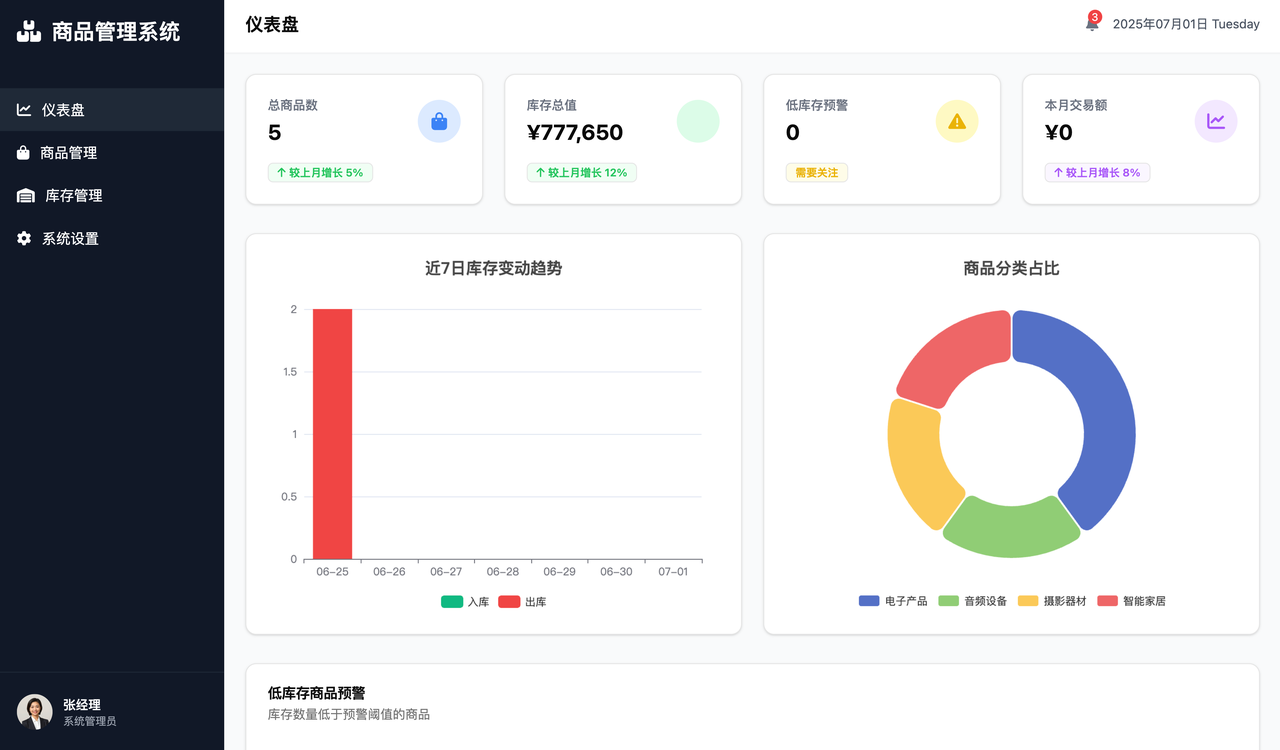Click the 较上月增长 12% badge
The height and width of the screenshot is (750, 1280).
(581, 173)
